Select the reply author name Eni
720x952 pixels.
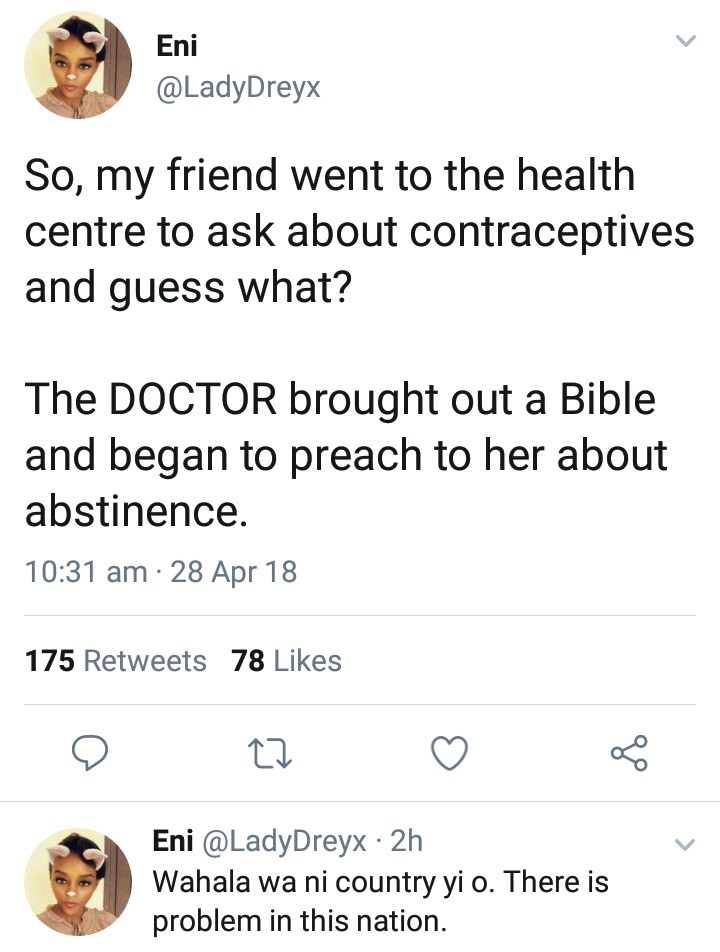click(x=173, y=842)
